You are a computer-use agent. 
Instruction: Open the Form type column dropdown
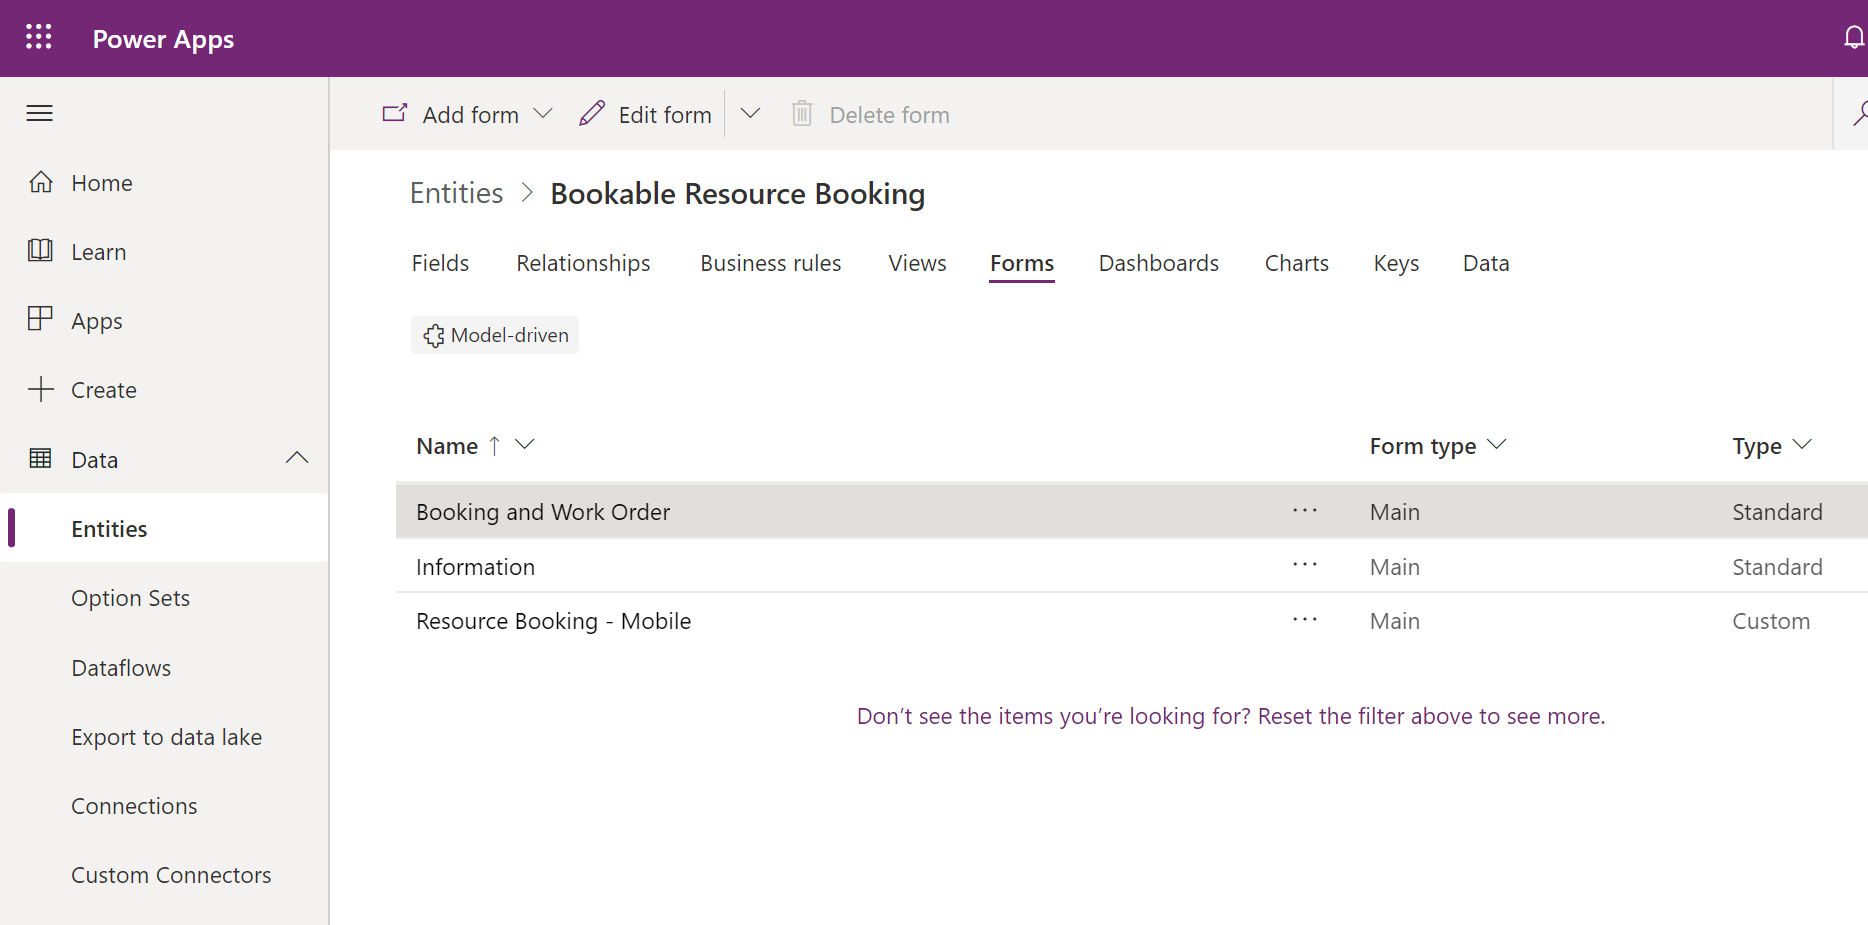1497,444
